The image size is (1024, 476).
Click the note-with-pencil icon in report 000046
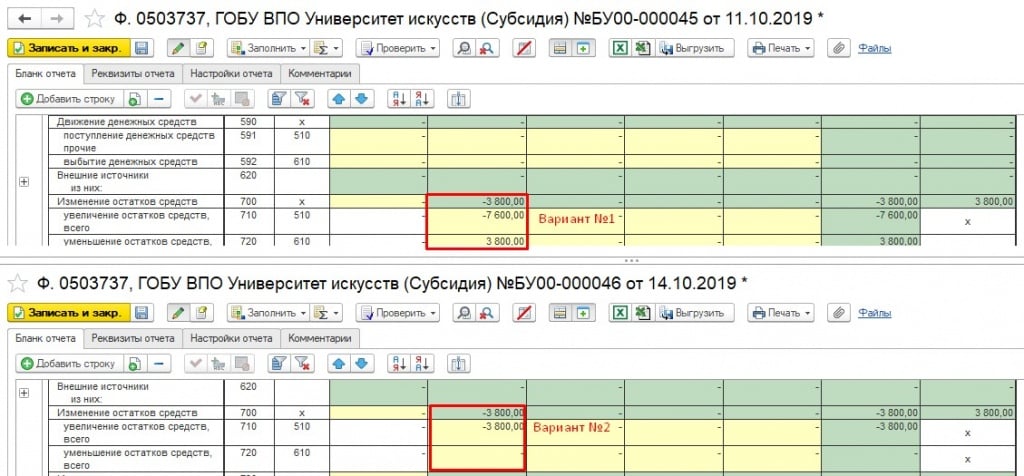(x=202, y=313)
